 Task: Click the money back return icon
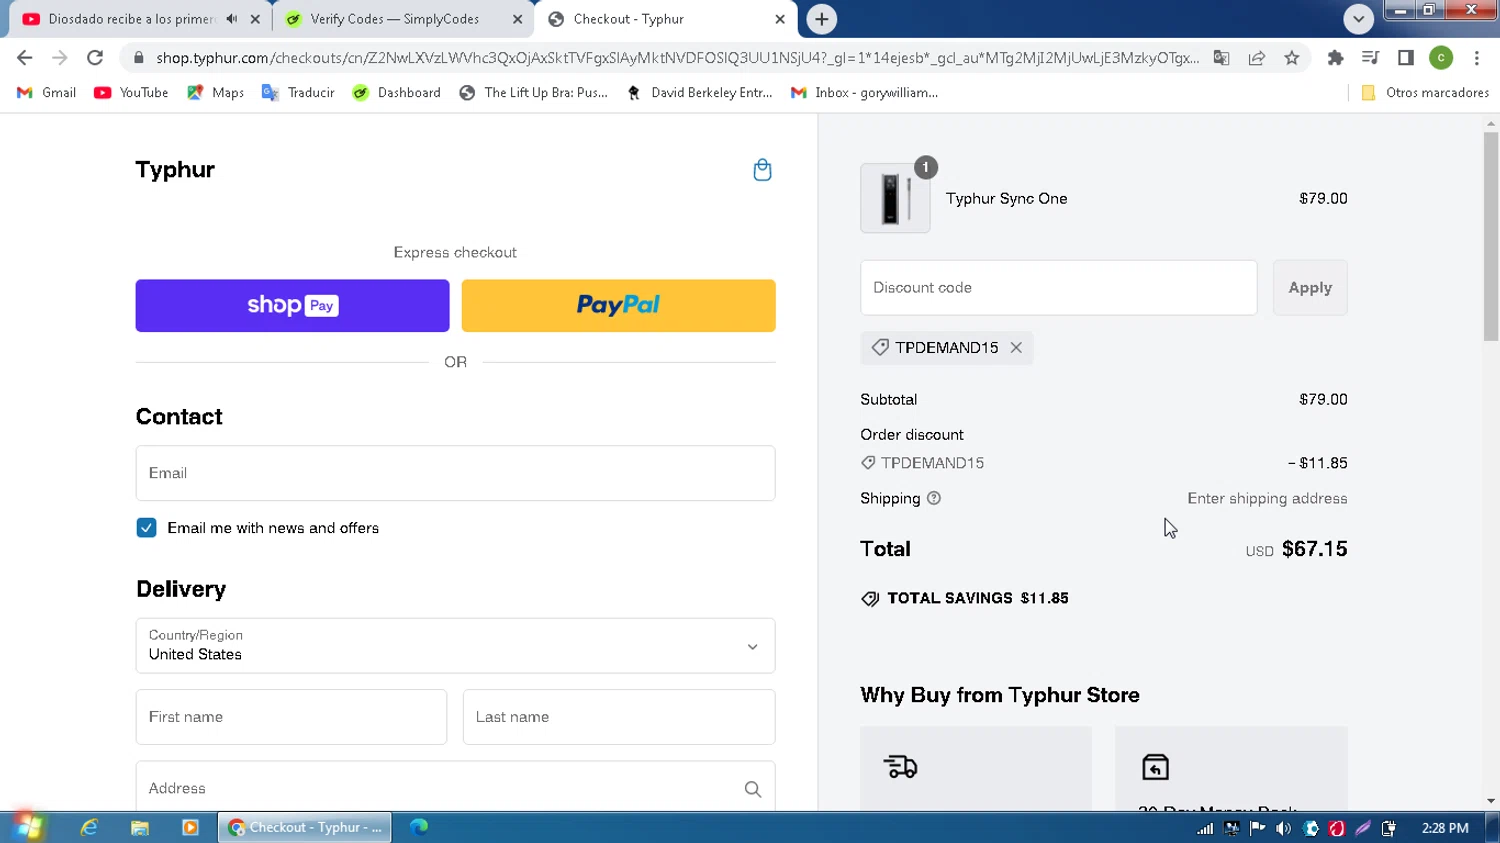[x=1155, y=767]
